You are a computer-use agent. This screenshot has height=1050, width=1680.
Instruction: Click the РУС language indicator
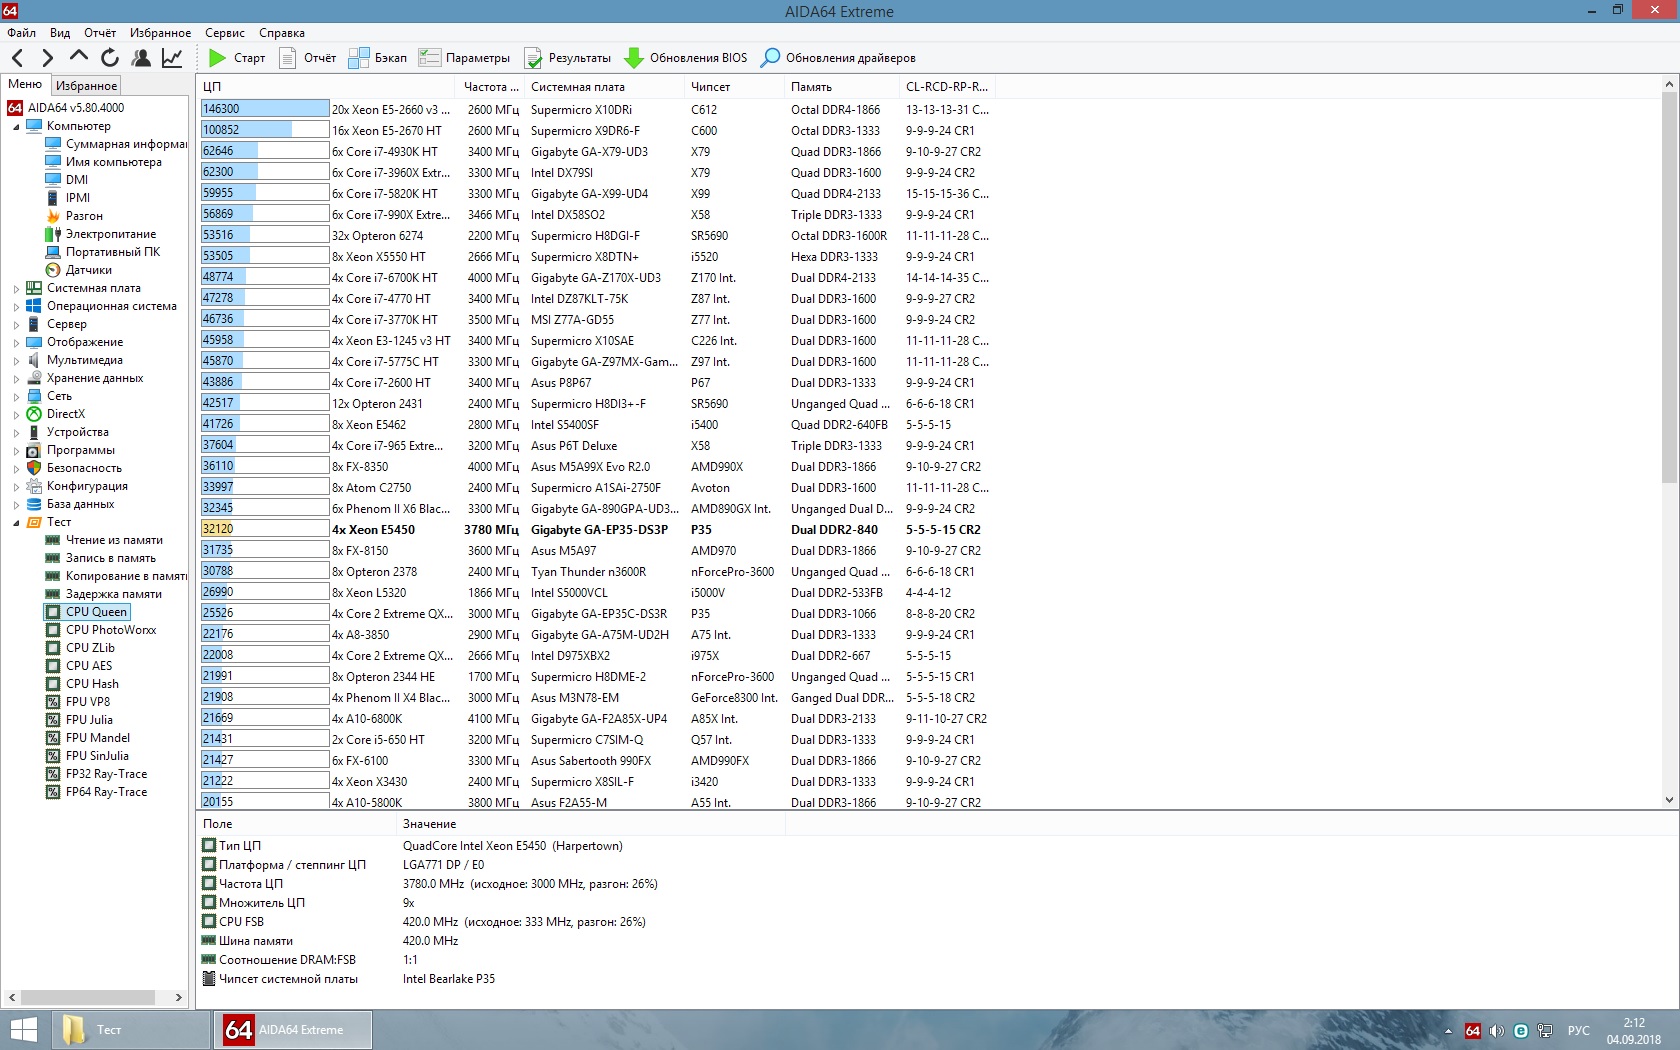[x=1578, y=1031]
